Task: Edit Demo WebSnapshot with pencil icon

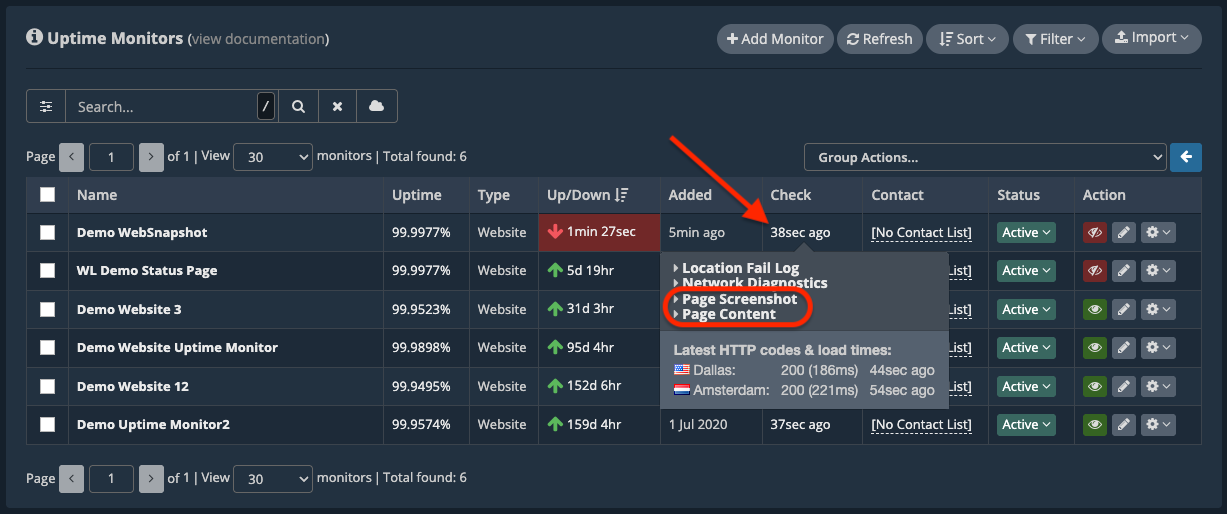Action: [1124, 232]
